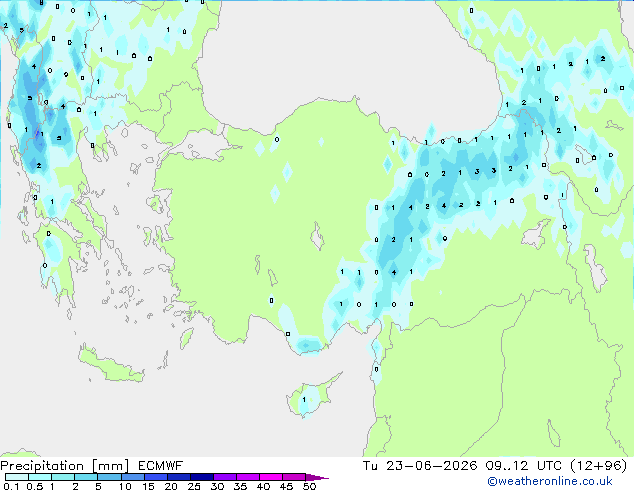Click the '30' legend scale value
The height and width of the screenshot is (490, 634).
[x=217, y=486]
